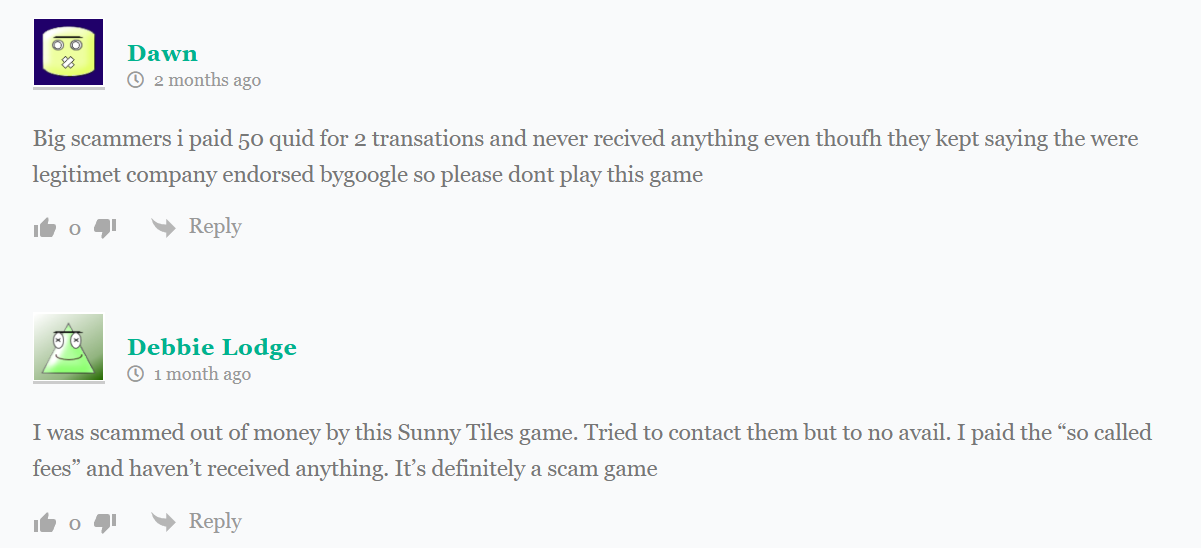The image size is (1201, 548).
Task: Open Debbie Lodge's name link
Action: [x=212, y=348]
